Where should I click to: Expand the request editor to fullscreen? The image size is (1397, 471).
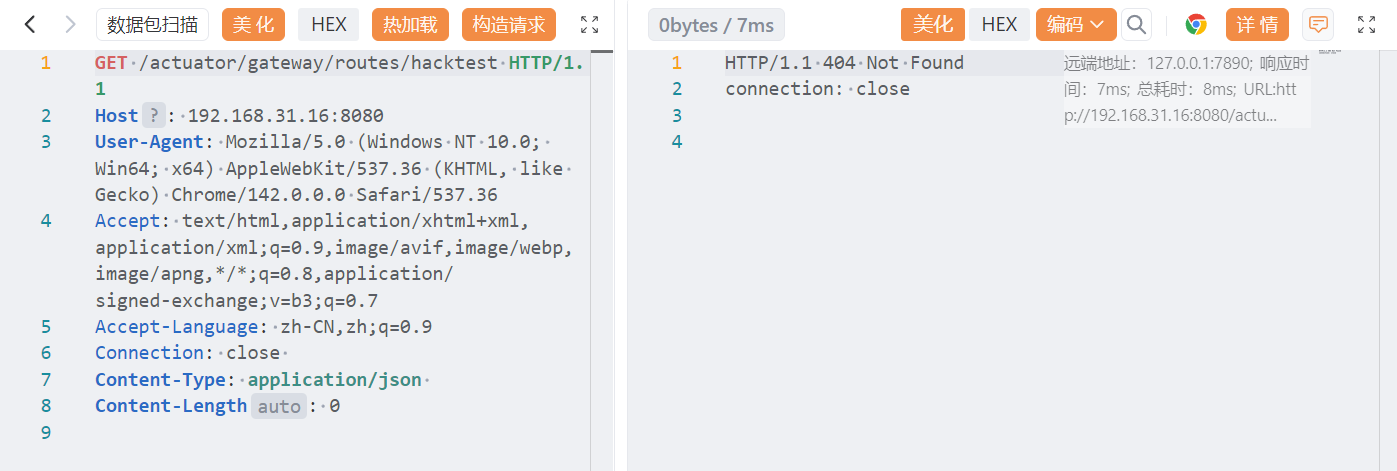tap(590, 25)
